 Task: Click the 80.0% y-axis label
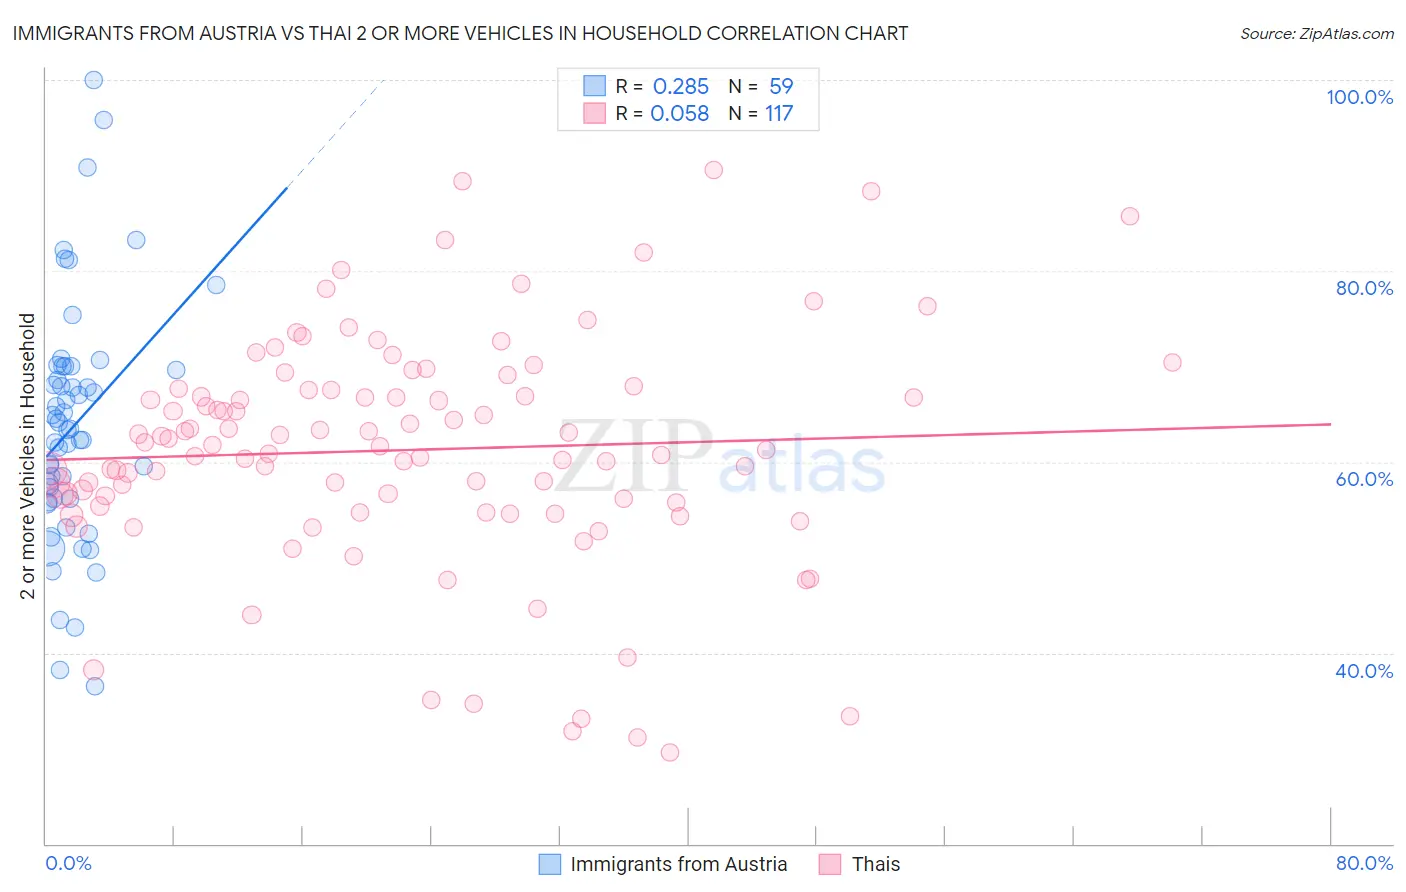(1364, 288)
